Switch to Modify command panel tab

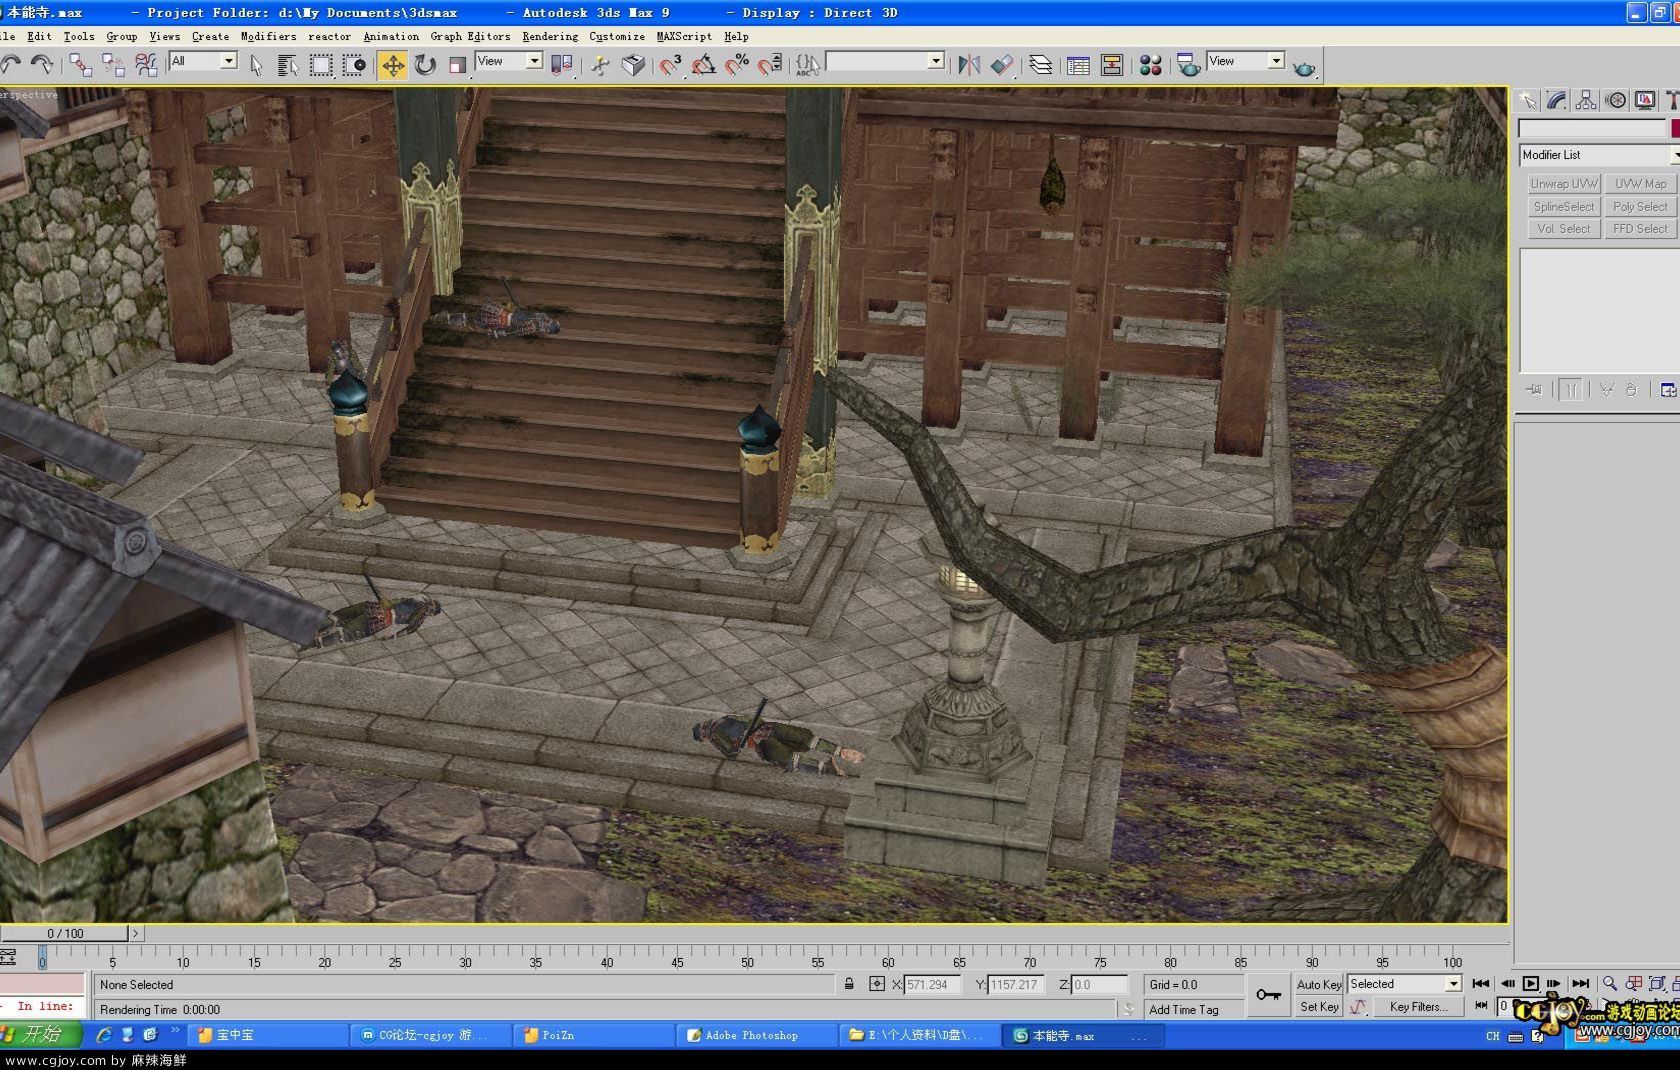pyautogui.click(x=1556, y=100)
